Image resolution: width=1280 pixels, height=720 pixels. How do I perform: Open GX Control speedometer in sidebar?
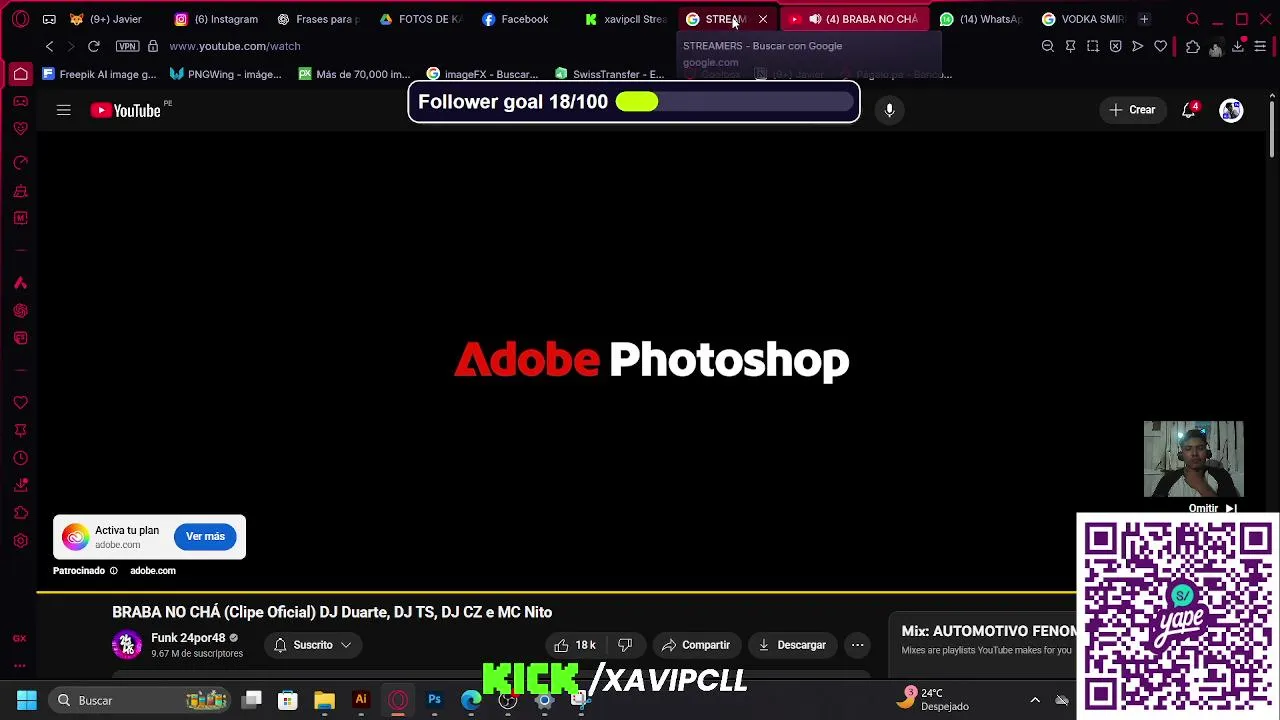pos(20,163)
